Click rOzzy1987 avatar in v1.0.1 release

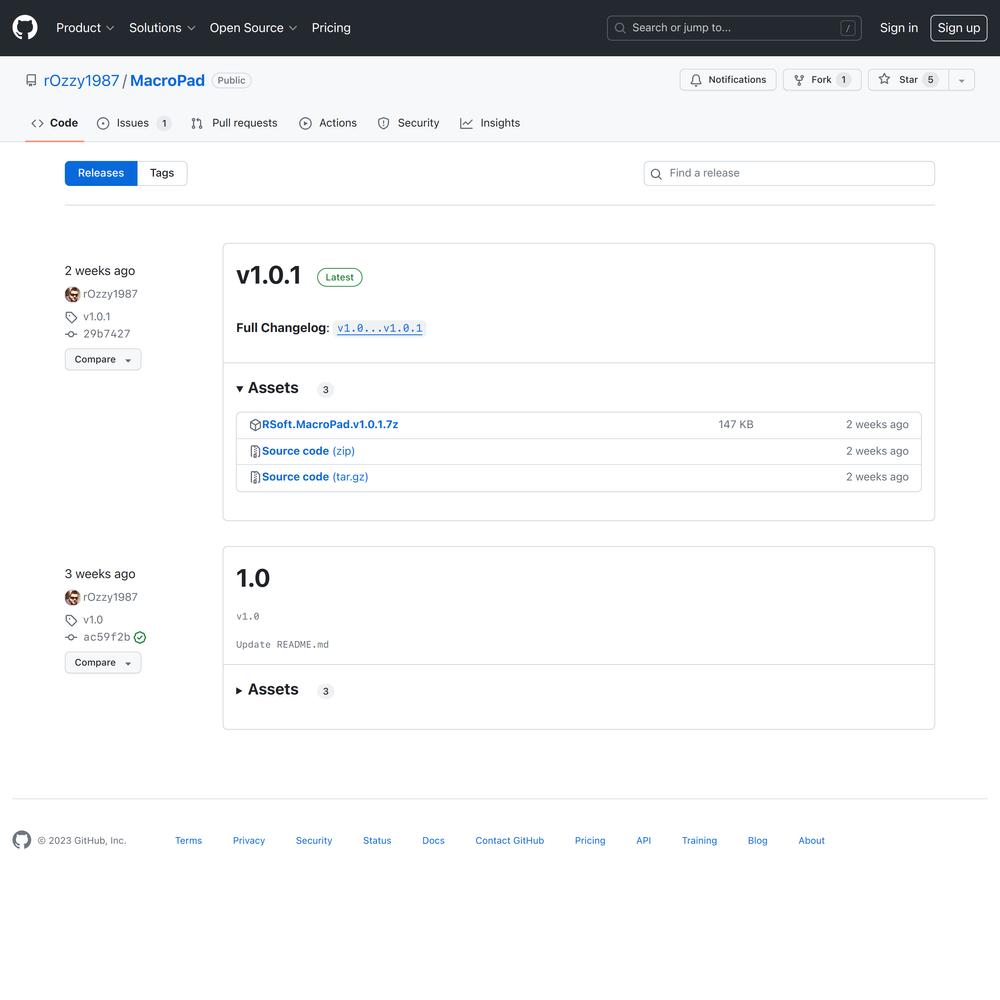(72, 294)
